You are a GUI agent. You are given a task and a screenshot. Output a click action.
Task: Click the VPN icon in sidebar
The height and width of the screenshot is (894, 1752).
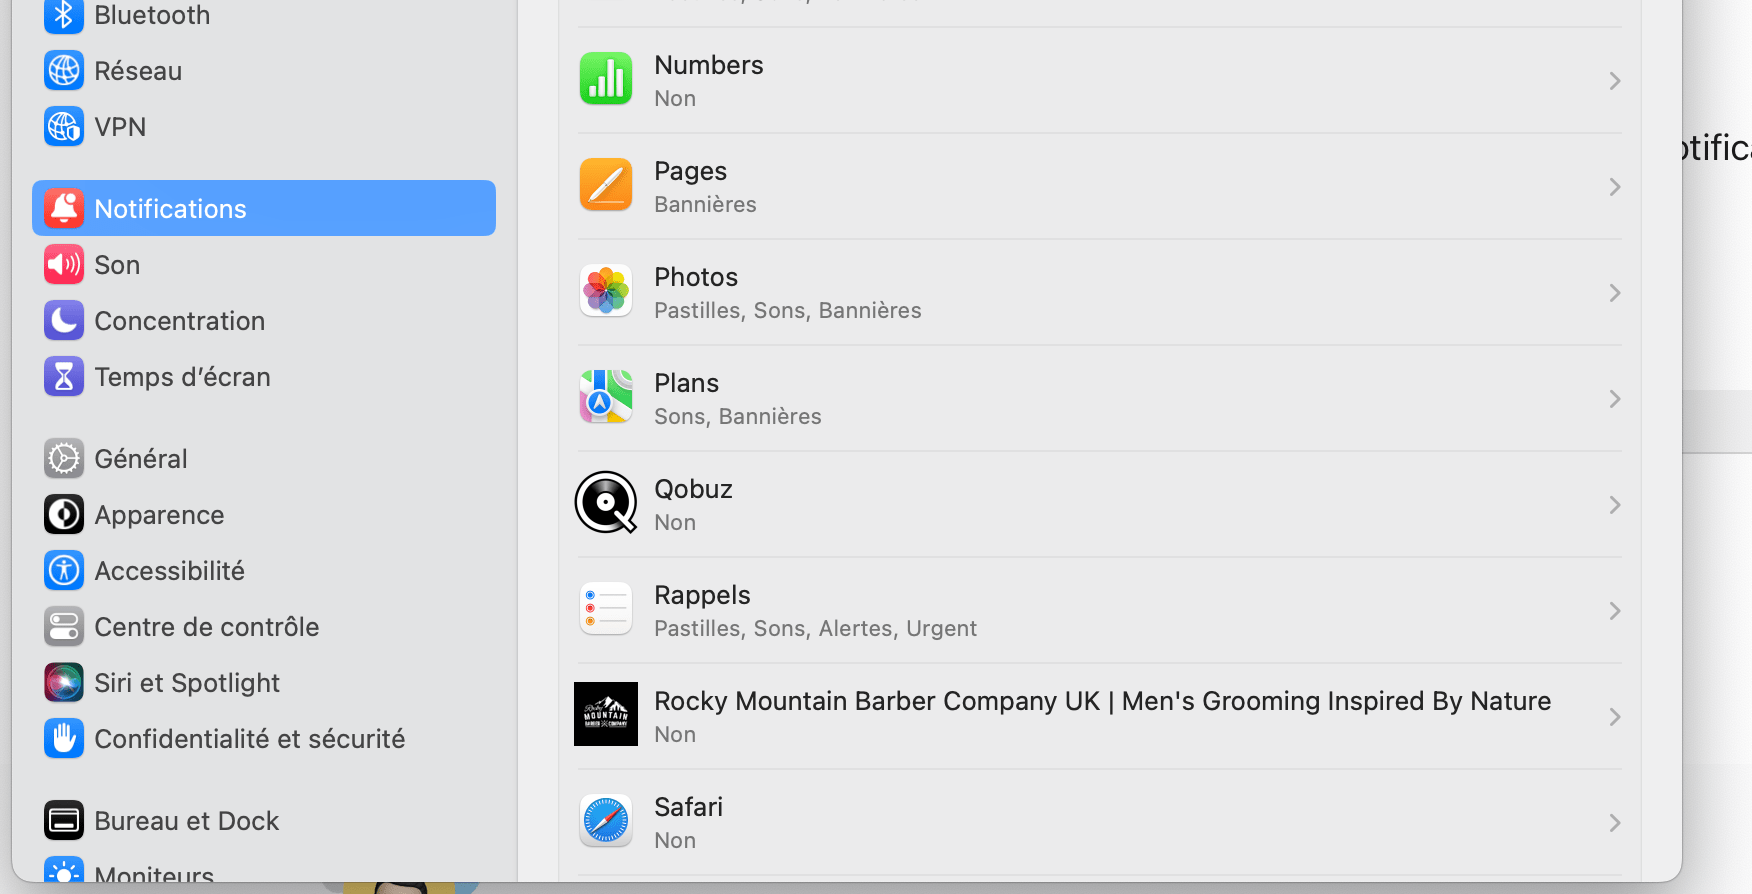pos(64,127)
